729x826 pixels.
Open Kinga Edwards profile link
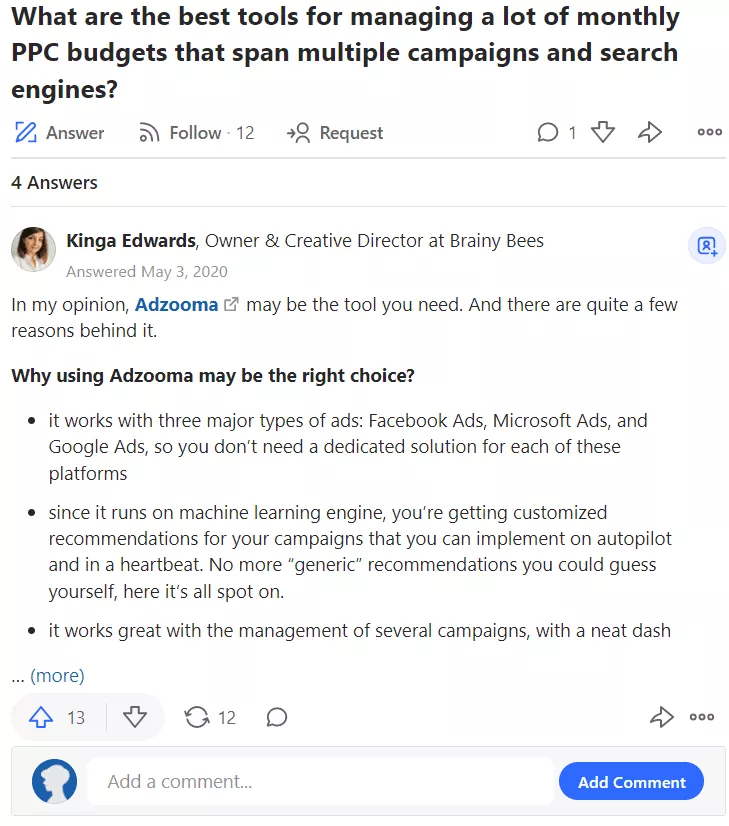point(131,241)
